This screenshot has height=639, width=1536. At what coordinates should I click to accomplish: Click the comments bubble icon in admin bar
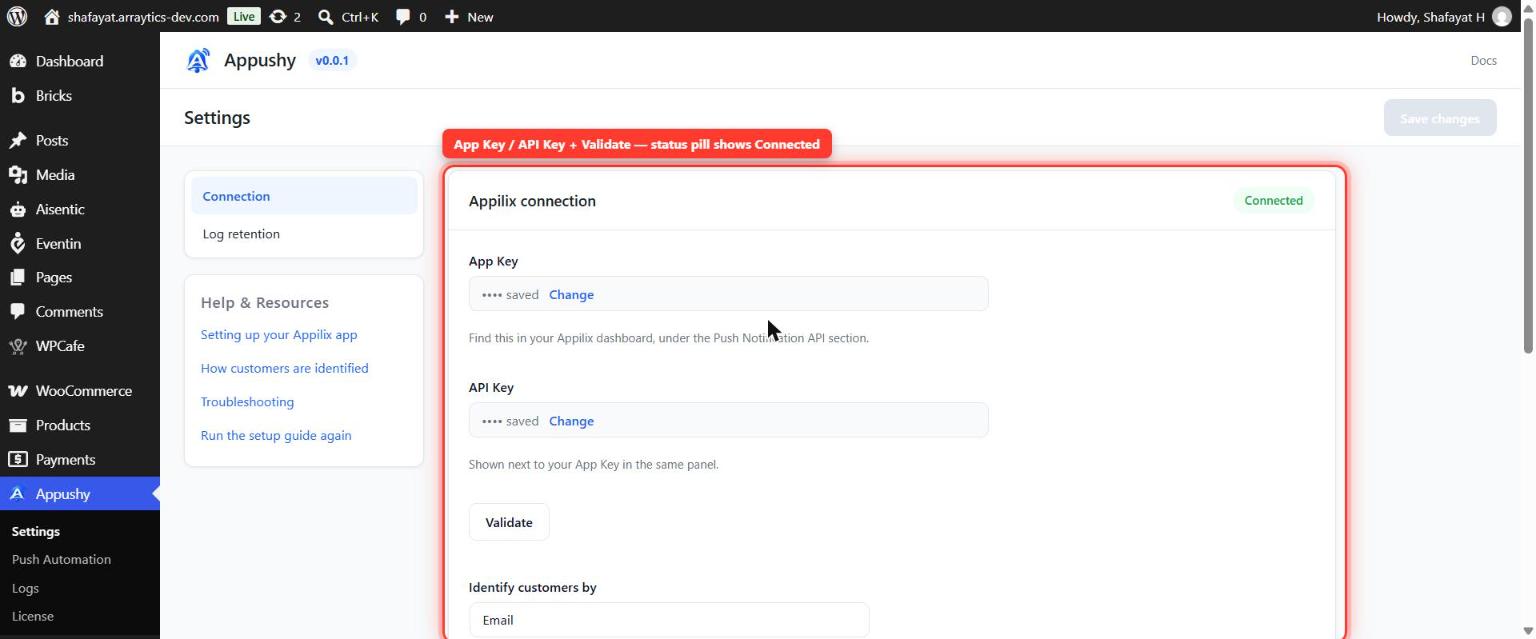[x=403, y=17]
